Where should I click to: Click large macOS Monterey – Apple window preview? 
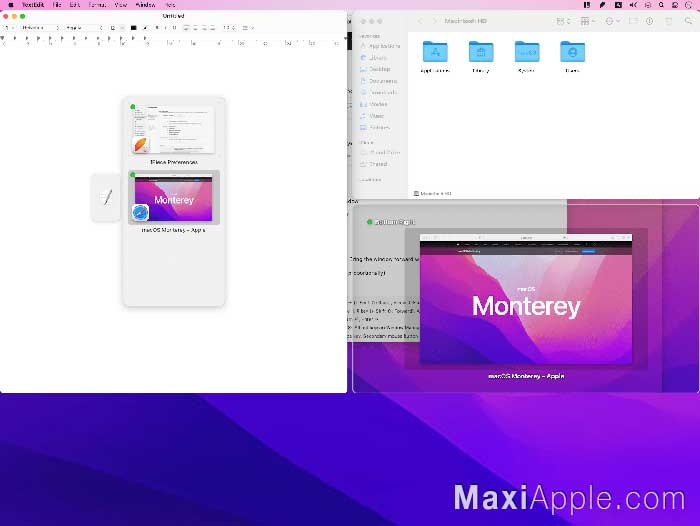click(x=526, y=299)
